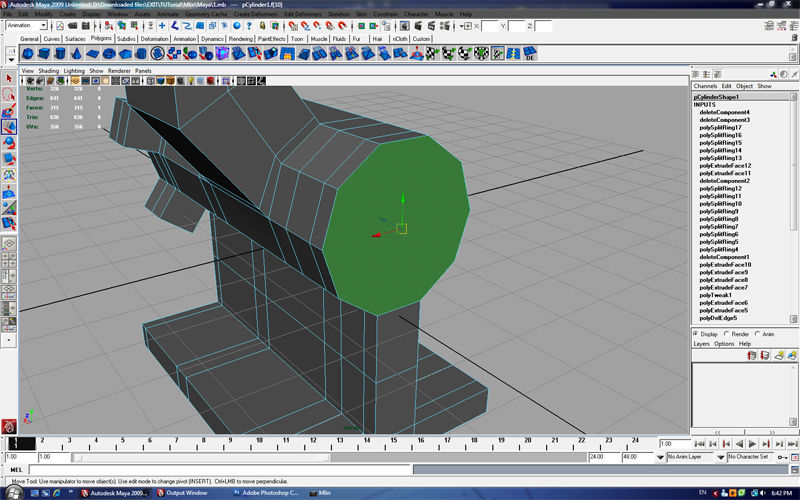Screen dimensions: 800x500
Task: Click the polygon cone shelf icon
Action: [x=77, y=54]
